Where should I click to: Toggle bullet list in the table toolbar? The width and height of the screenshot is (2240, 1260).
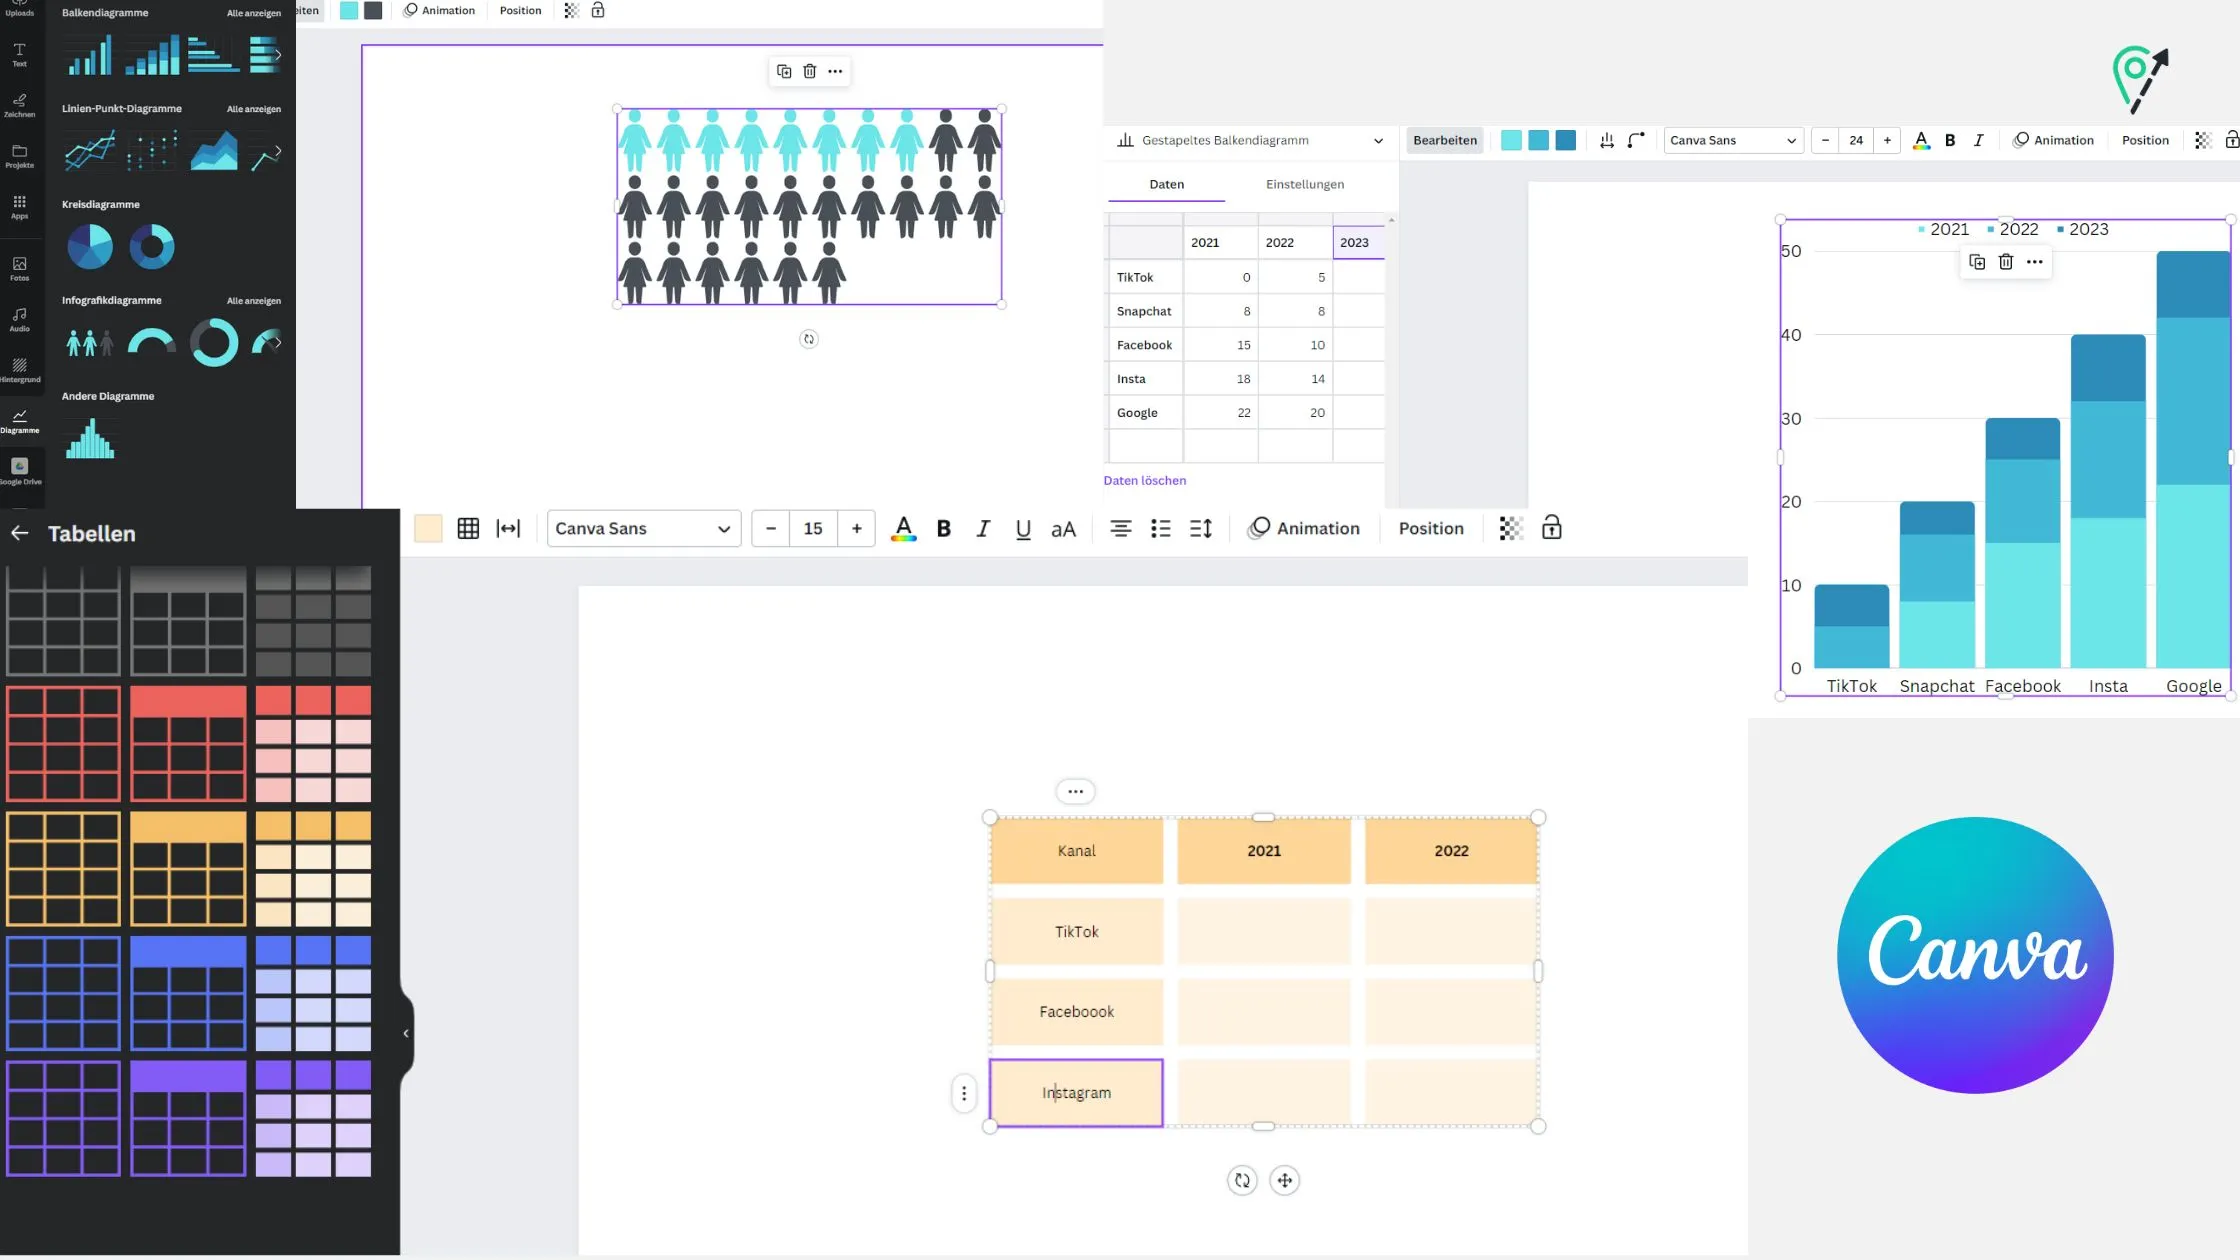click(1161, 528)
